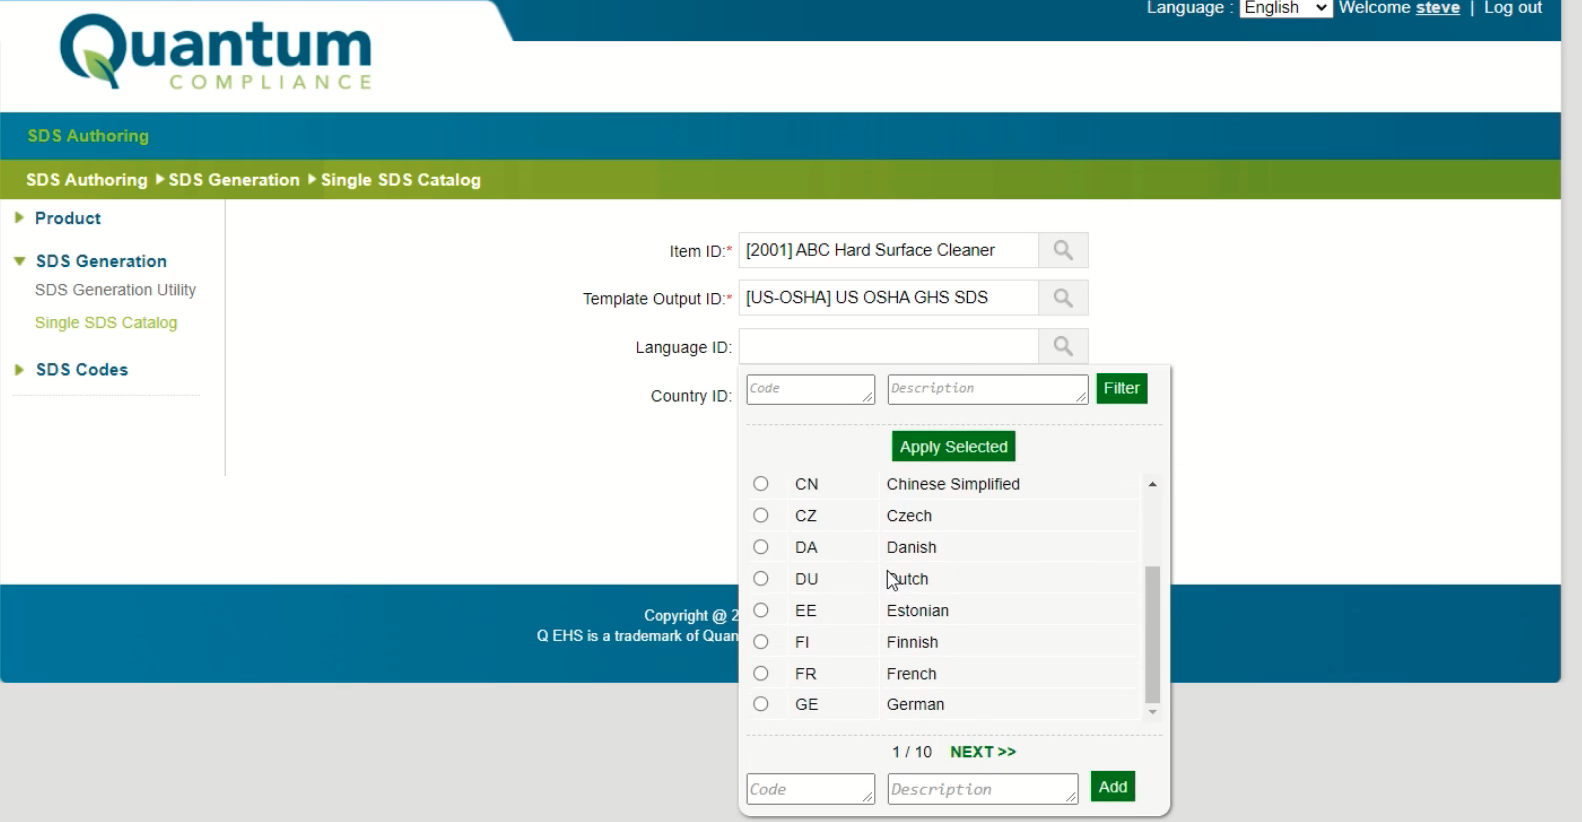Go to SDS Generation breadcrumb

pyautogui.click(x=234, y=180)
